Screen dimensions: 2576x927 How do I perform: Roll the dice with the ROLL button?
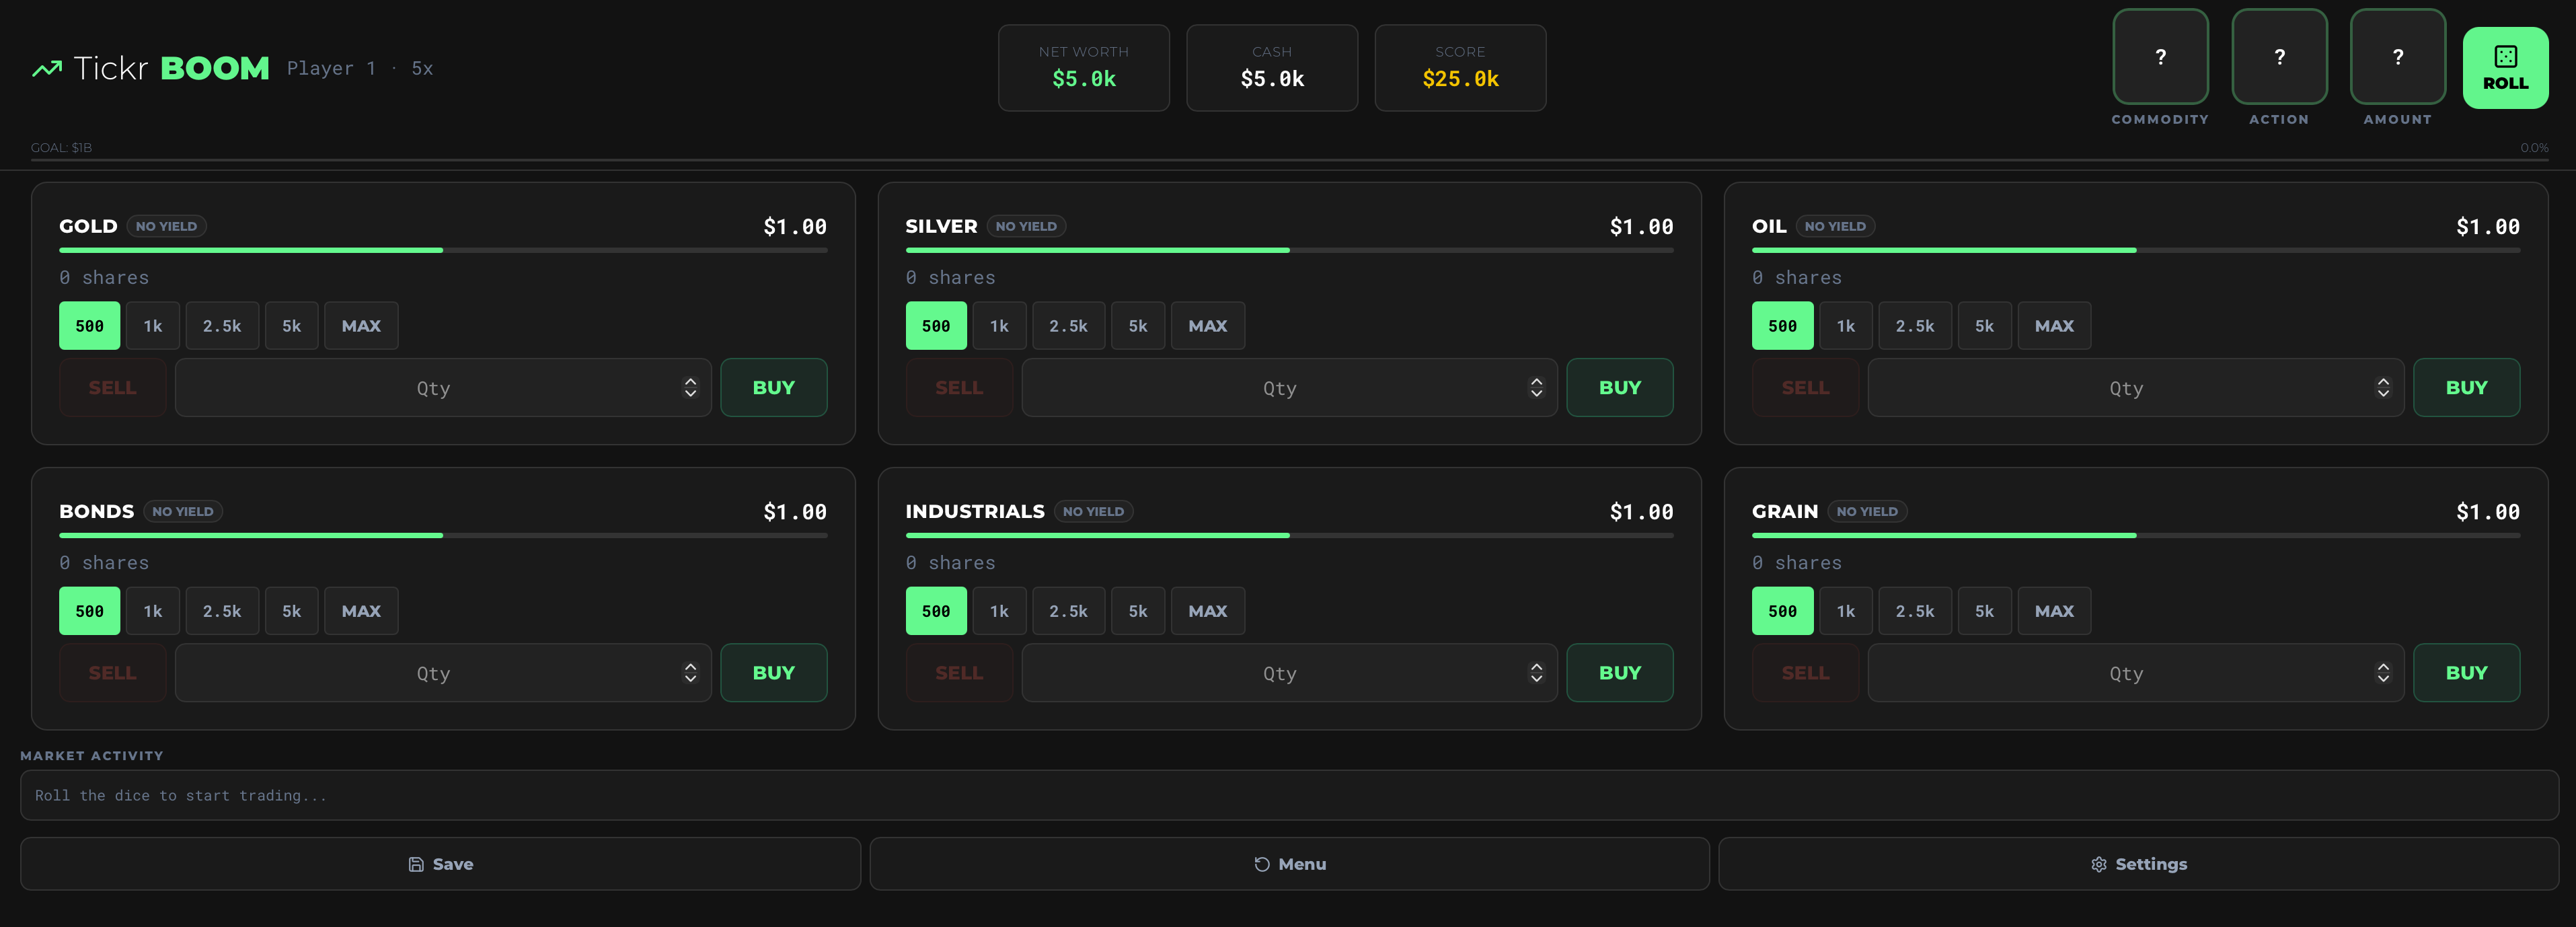[2504, 68]
